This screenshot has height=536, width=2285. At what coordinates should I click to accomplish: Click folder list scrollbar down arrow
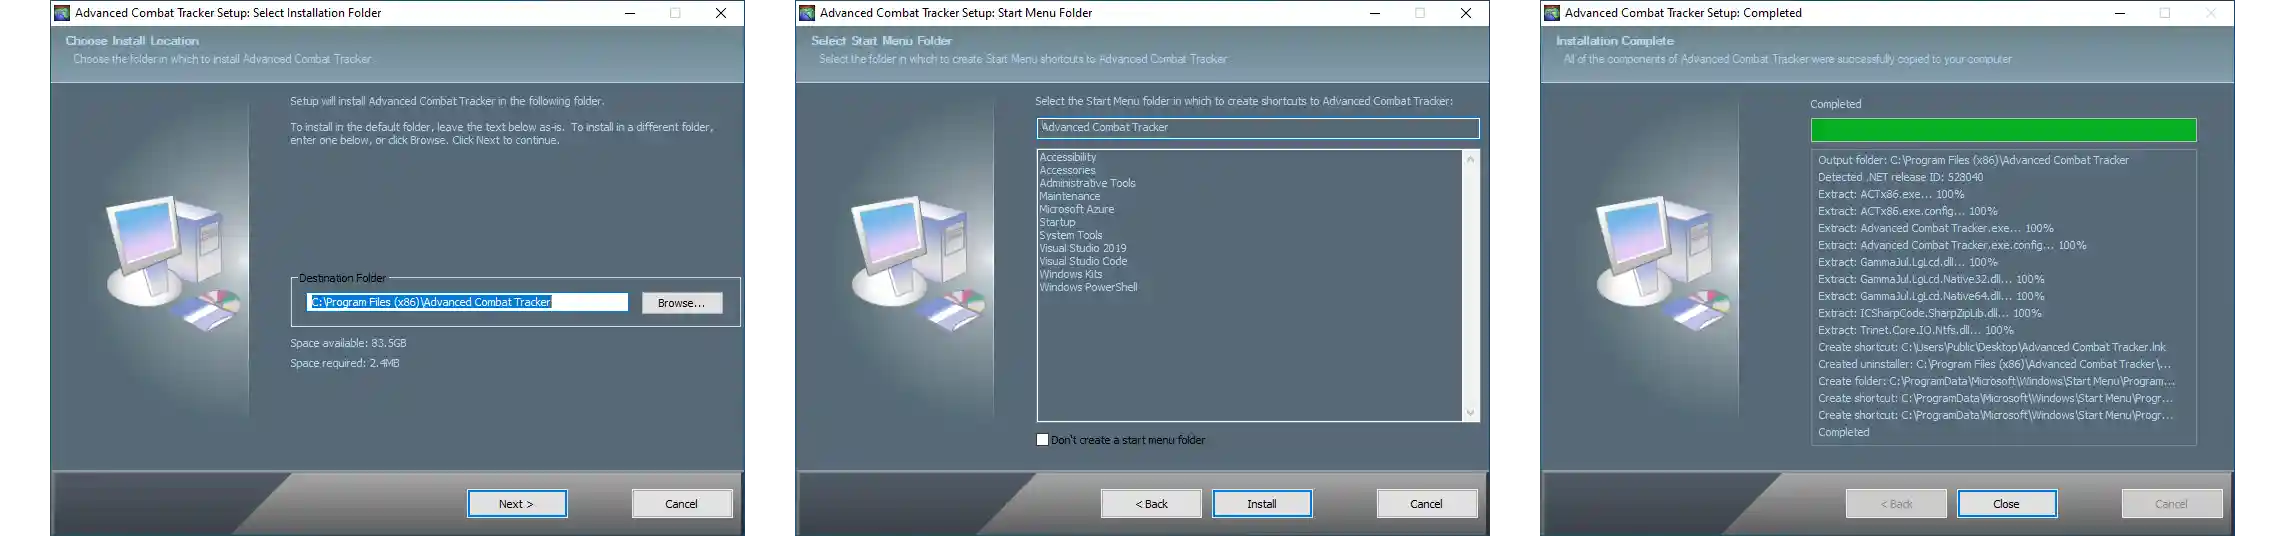click(x=1470, y=412)
